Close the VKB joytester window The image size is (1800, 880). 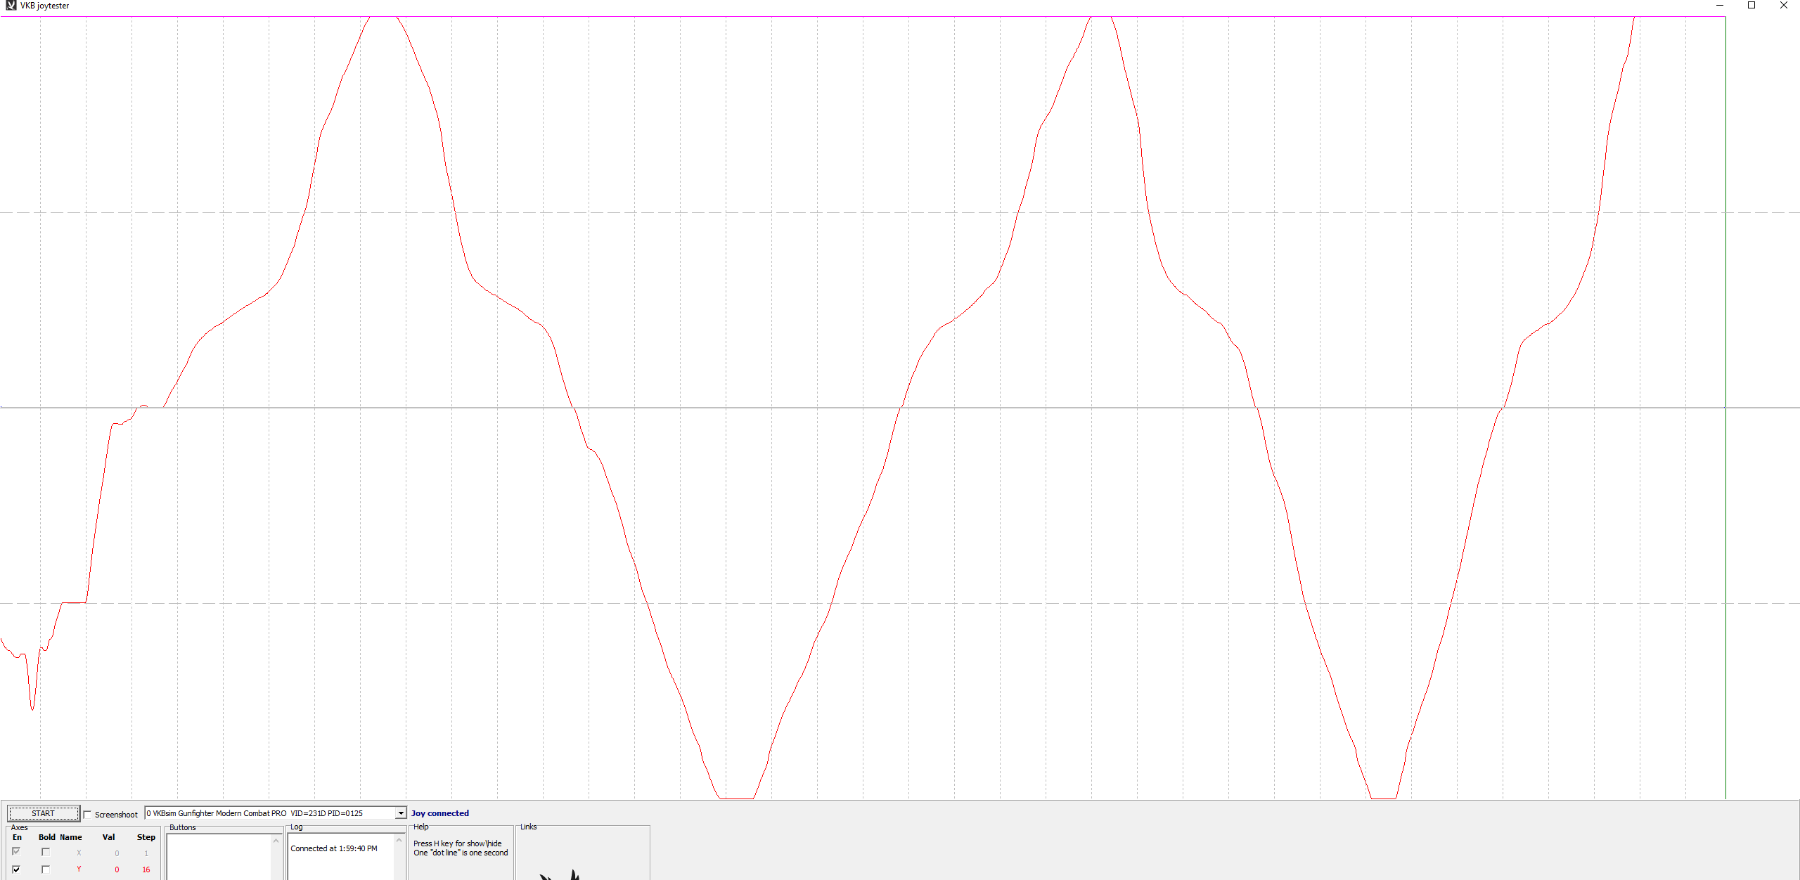1783,6
